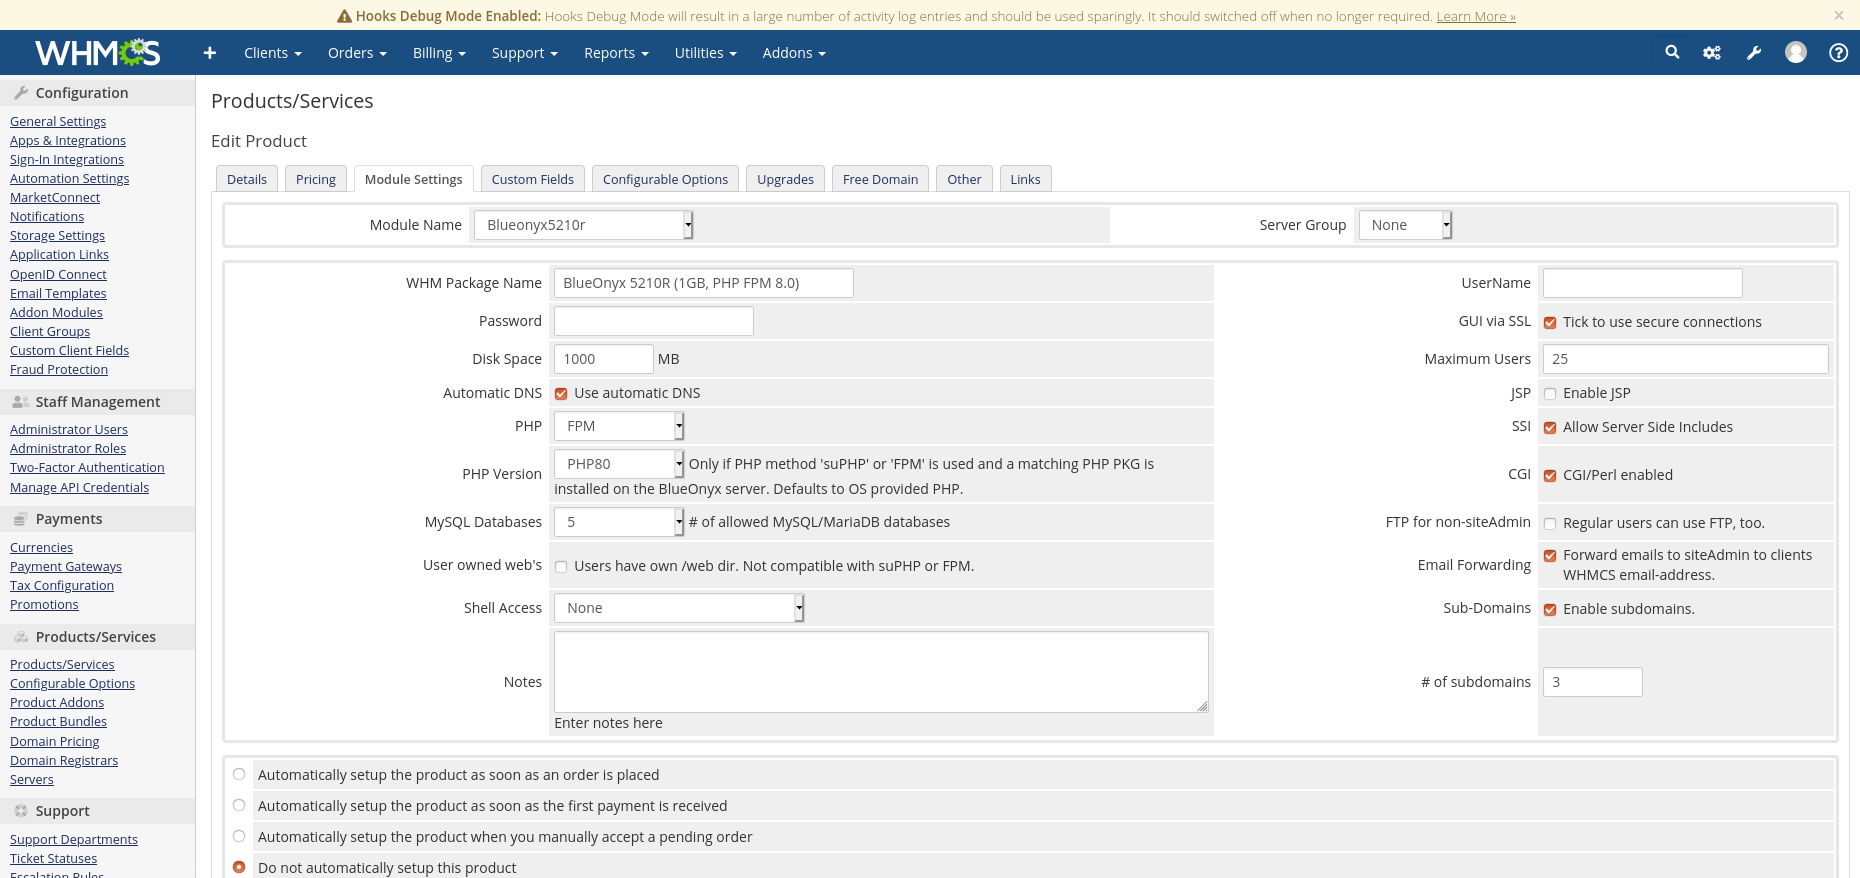Select setup when first payment is received

tap(239, 805)
